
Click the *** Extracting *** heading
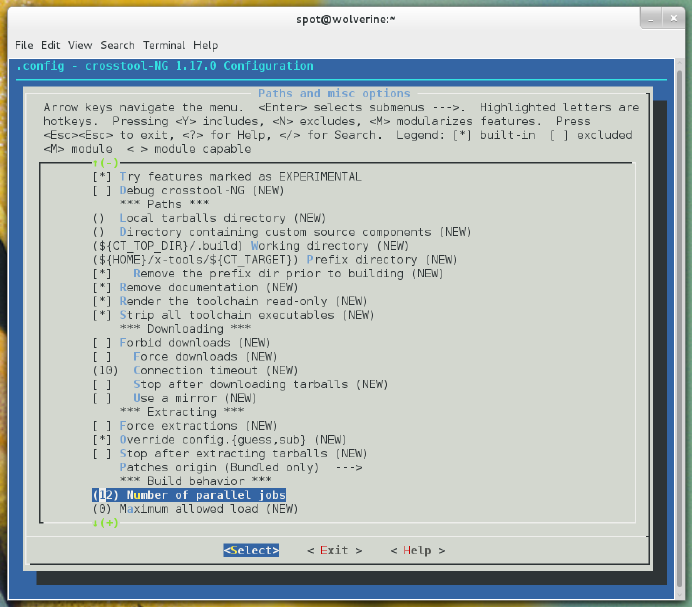(181, 411)
